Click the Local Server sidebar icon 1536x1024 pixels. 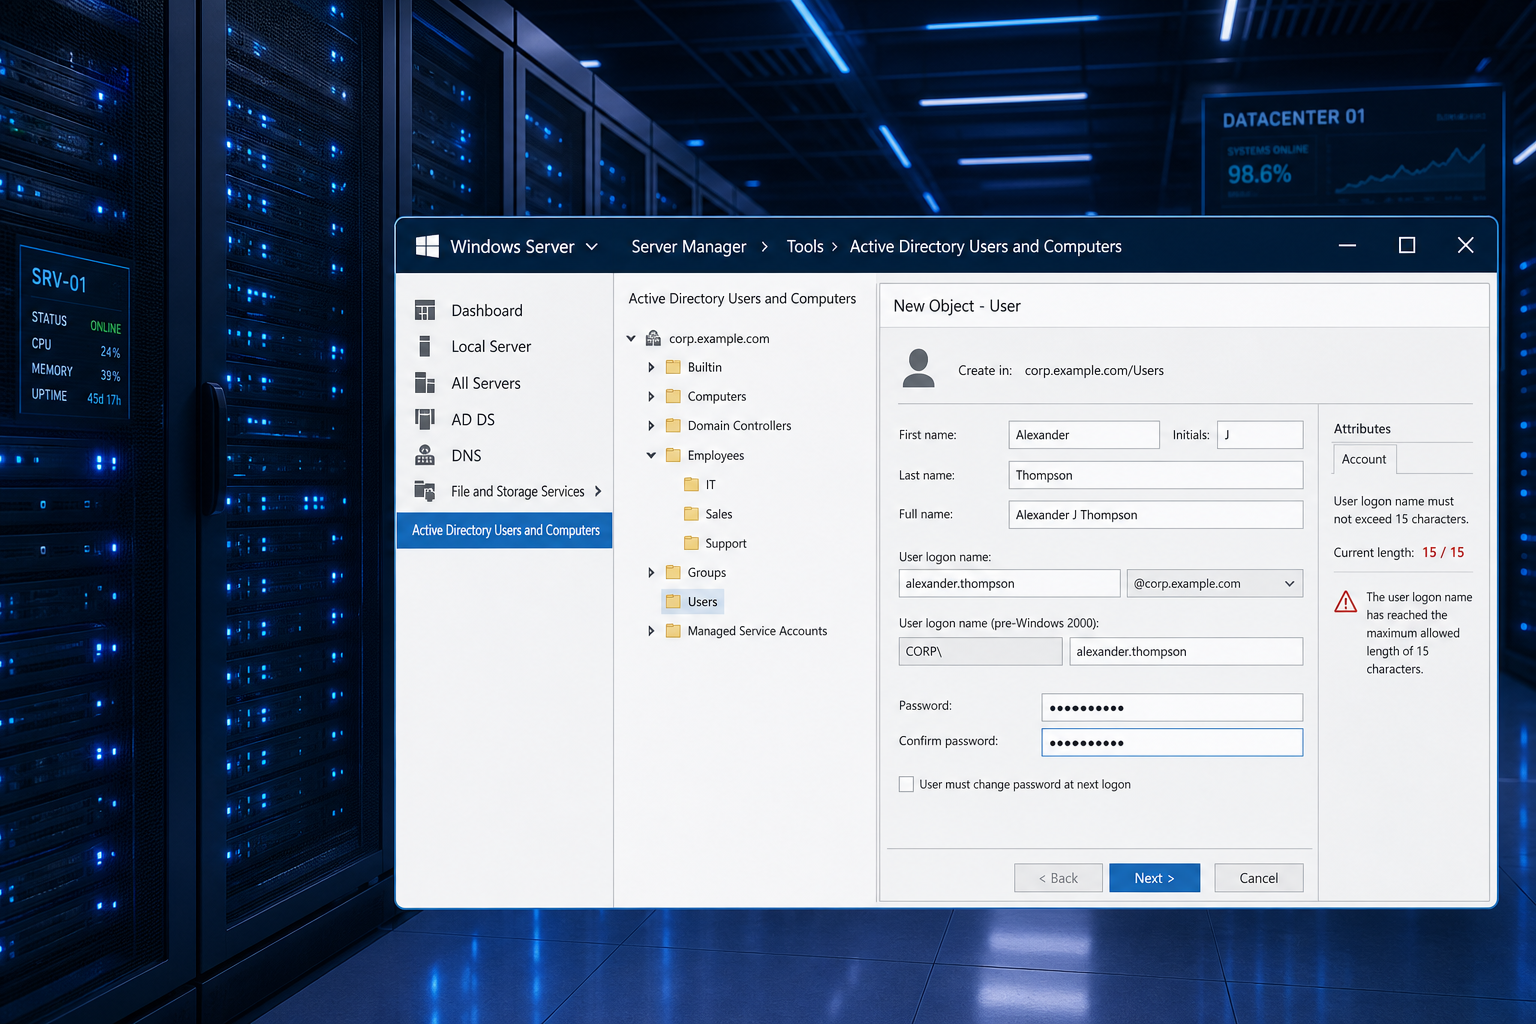click(x=425, y=346)
